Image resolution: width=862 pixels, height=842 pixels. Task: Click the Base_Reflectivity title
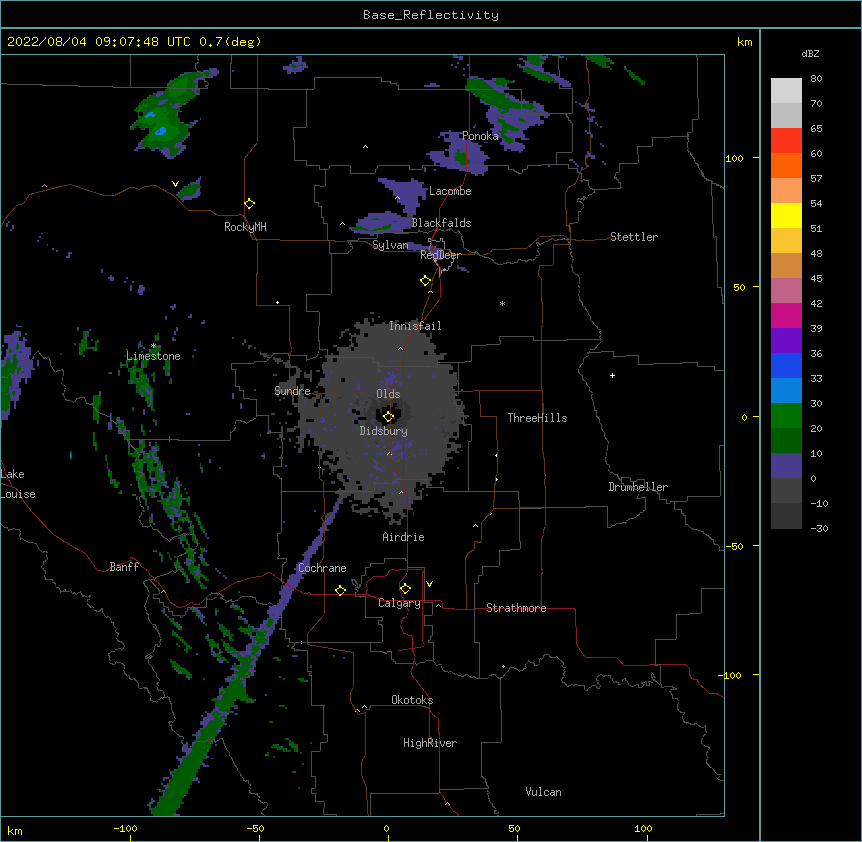coord(431,15)
